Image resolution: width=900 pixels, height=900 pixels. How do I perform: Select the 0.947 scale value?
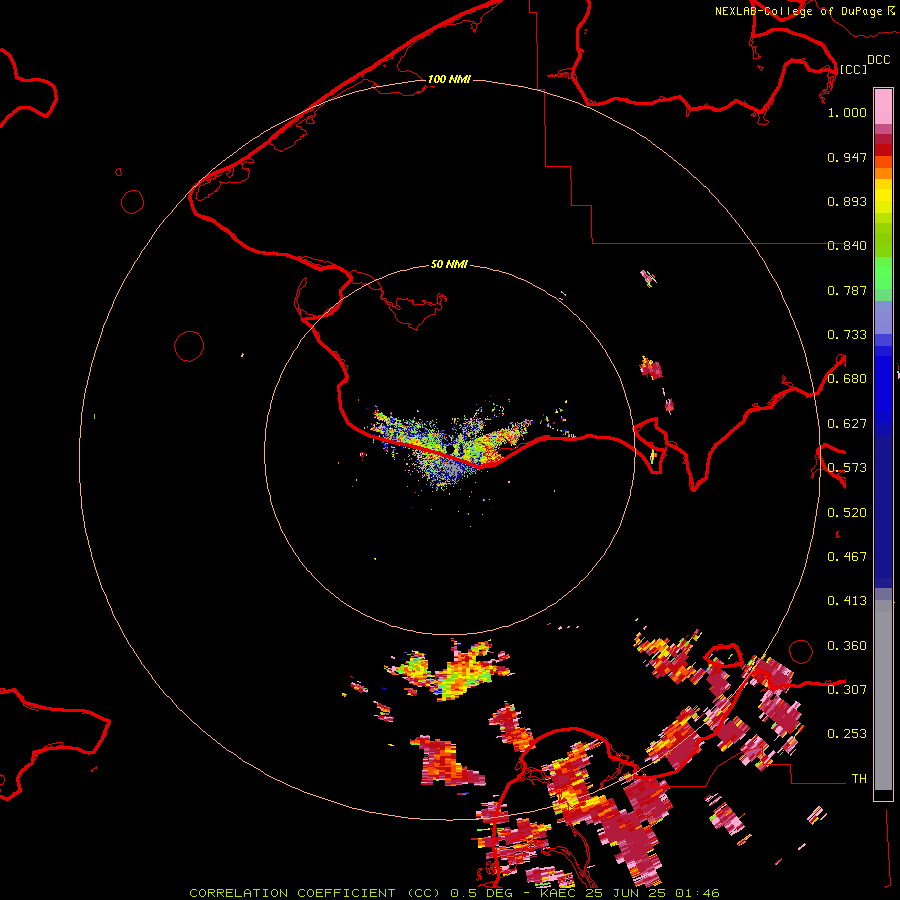coord(847,157)
